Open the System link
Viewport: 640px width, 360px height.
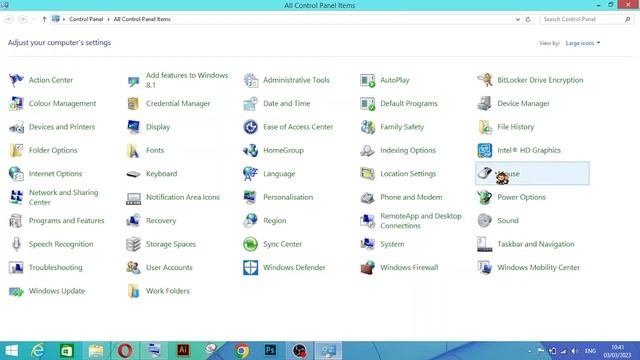coord(392,244)
